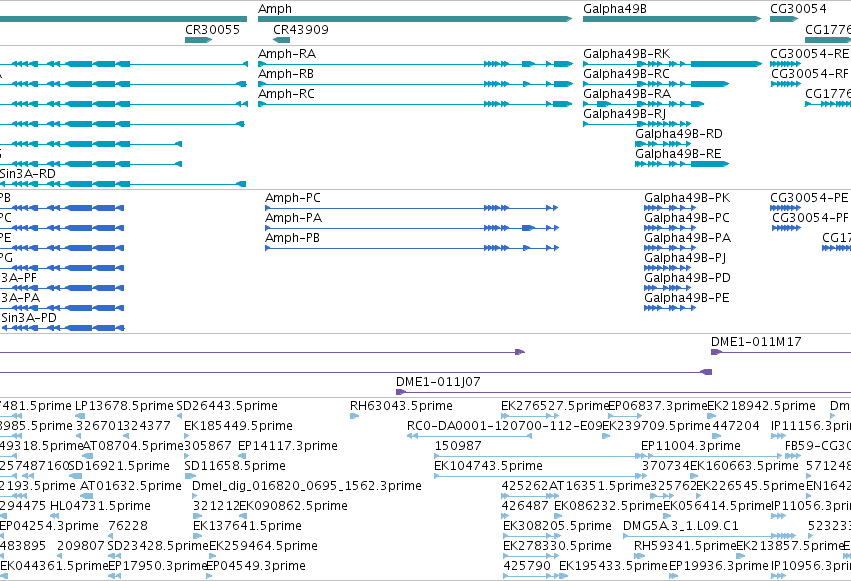851x581 pixels.
Task: Select the EK218942.5prime EST
Action: pos(712,416)
